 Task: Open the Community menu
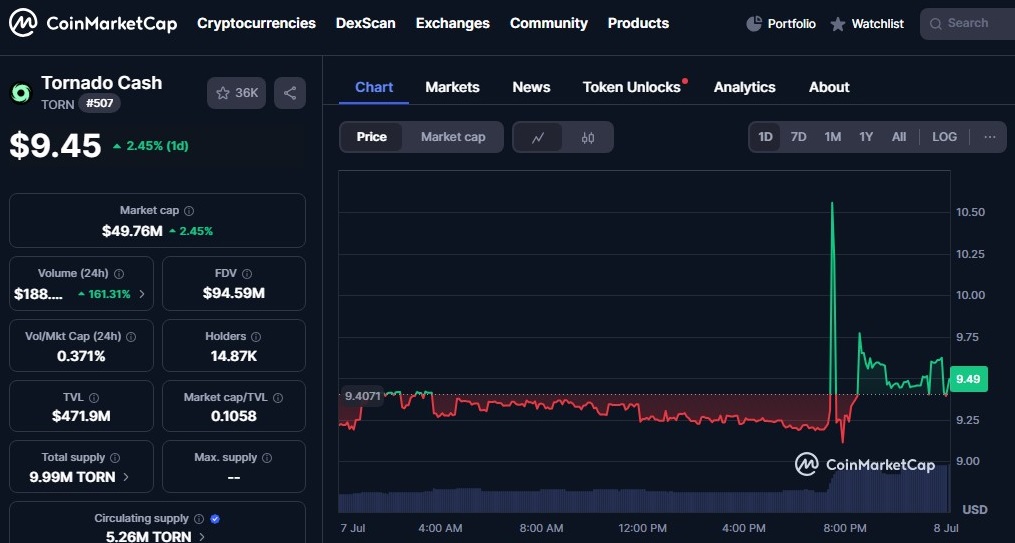(549, 23)
